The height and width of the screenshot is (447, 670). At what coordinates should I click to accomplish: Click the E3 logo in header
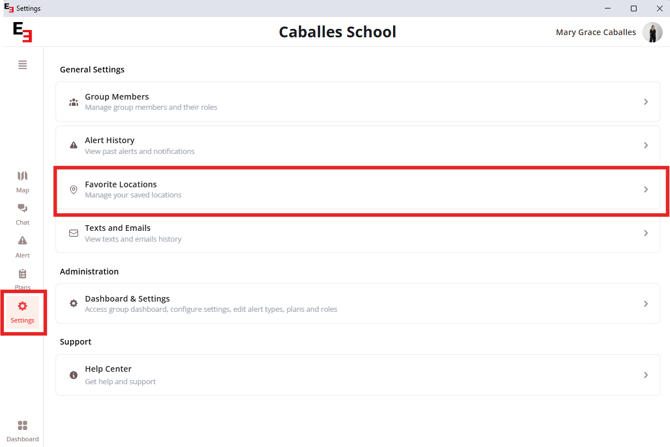tap(22, 32)
